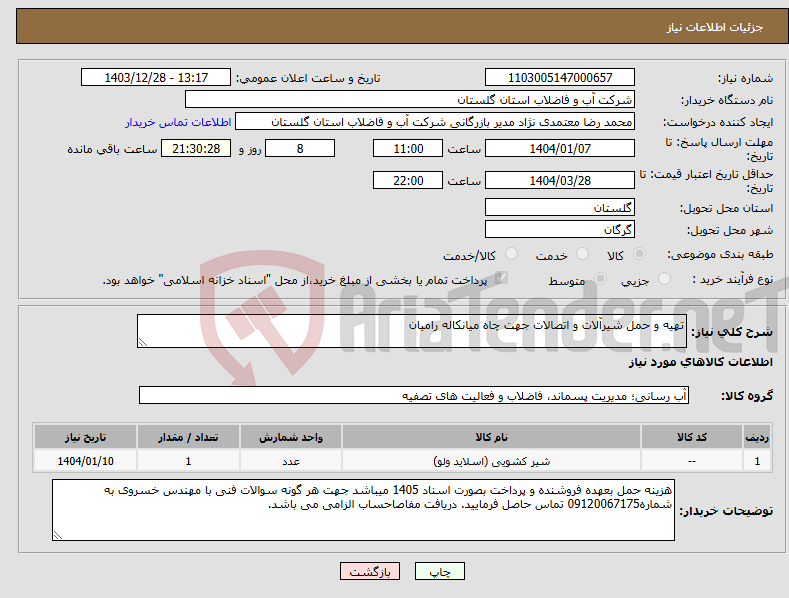Select the متوسط purchase type radio
789x598 pixels.
[x=600, y=278]
